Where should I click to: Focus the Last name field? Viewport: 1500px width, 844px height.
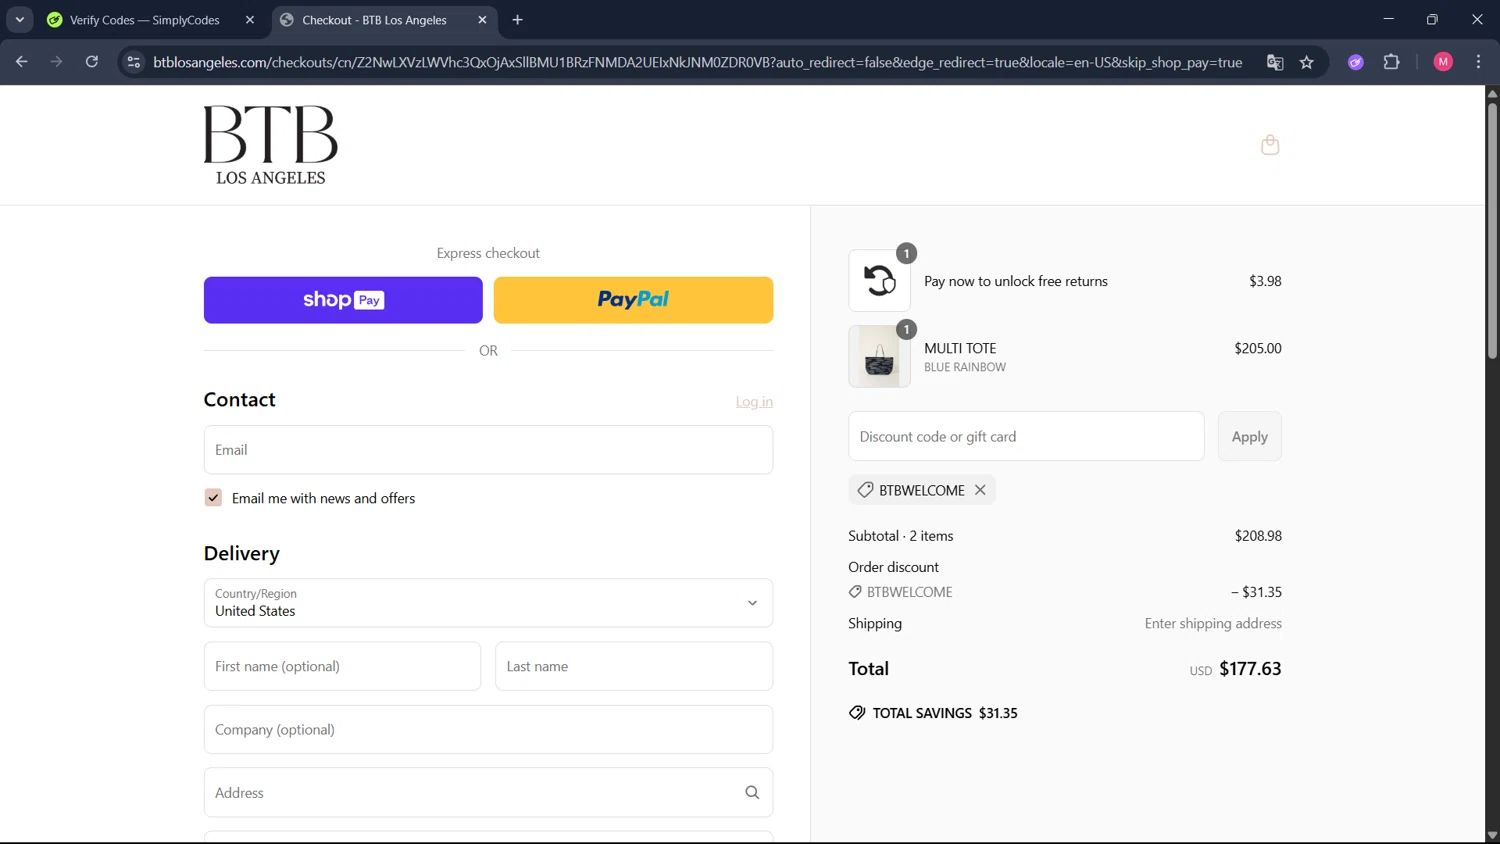[x=634, y=666]
